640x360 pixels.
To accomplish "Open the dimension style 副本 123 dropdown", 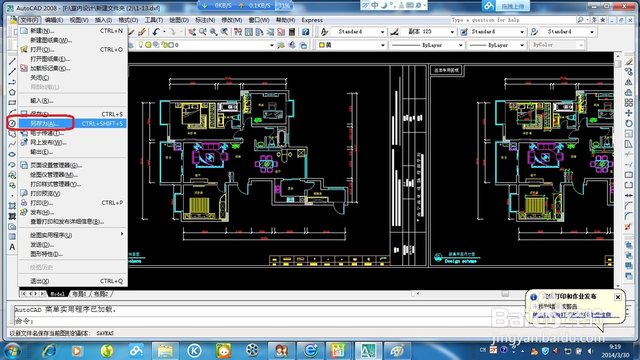I will 452,32.
